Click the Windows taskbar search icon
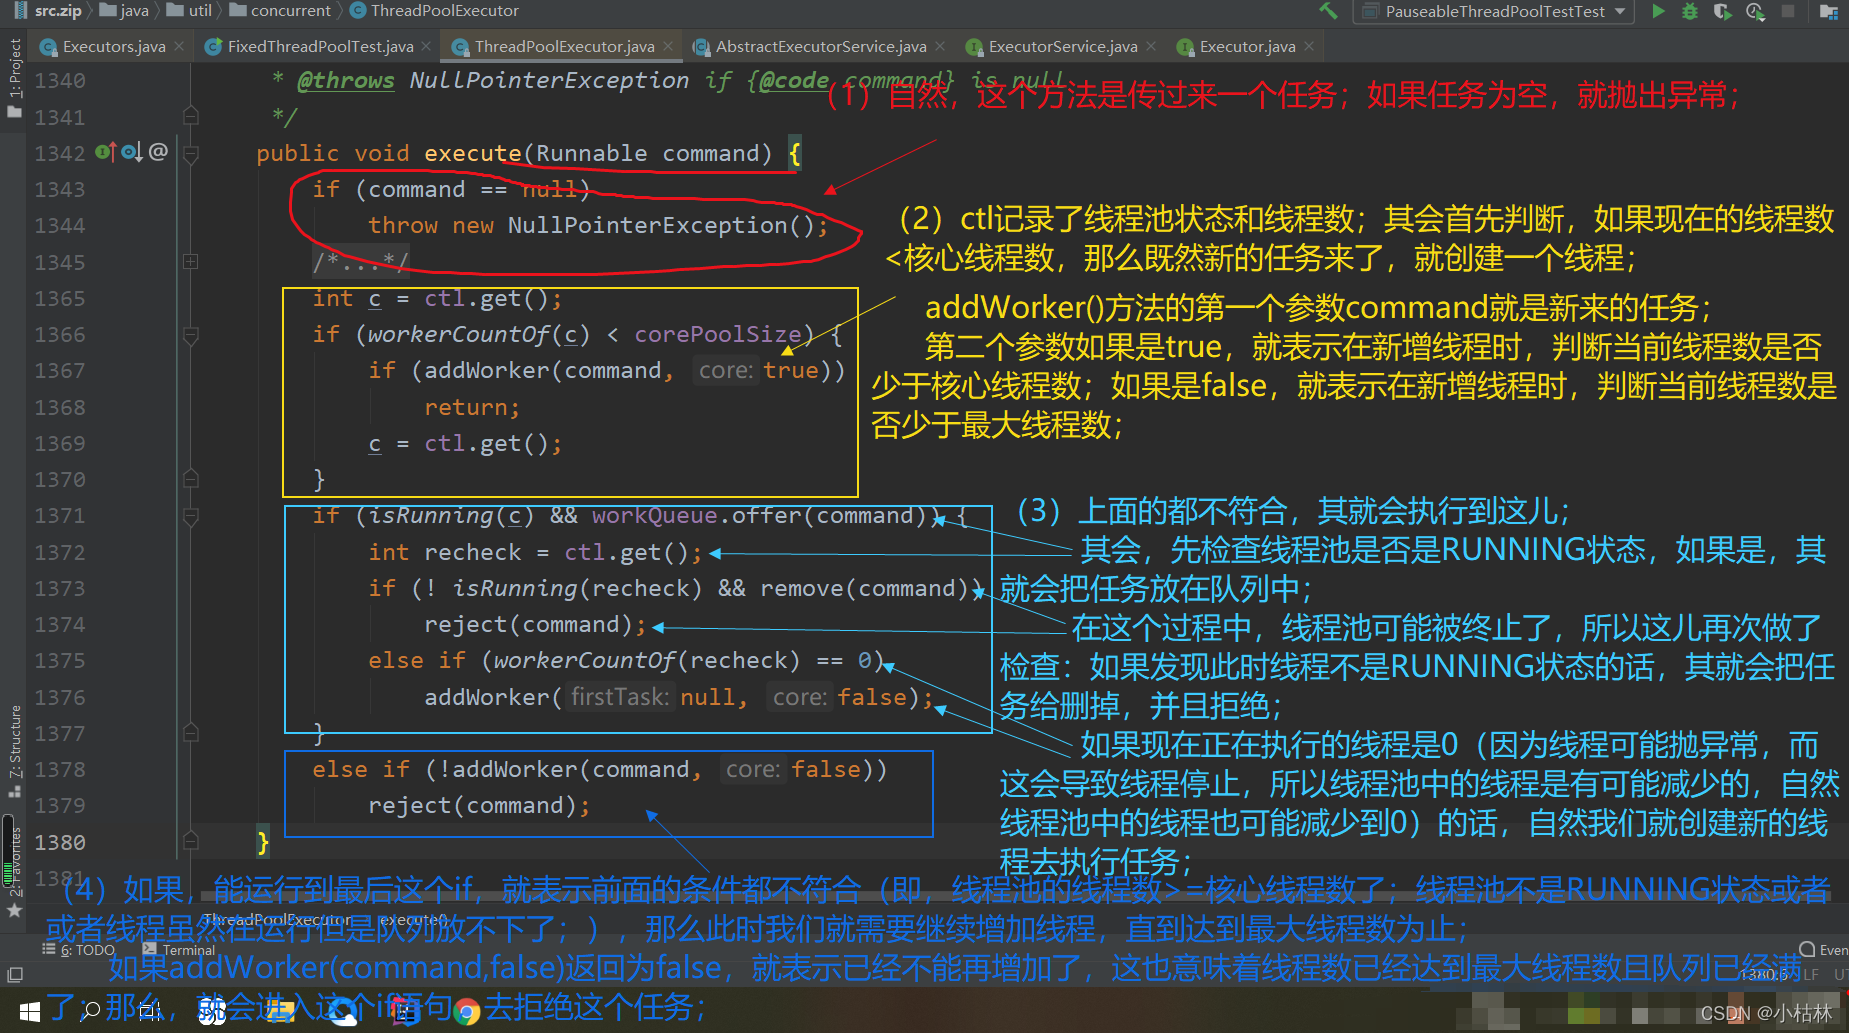Screen dimensions: 1849x1033 (x=91, y=1010)
